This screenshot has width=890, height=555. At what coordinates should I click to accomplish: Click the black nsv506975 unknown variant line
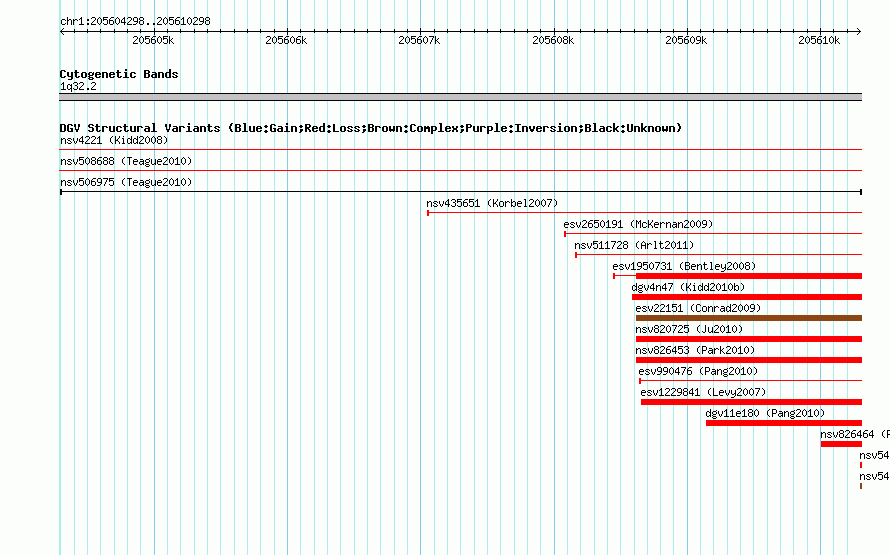coord(461,192)
